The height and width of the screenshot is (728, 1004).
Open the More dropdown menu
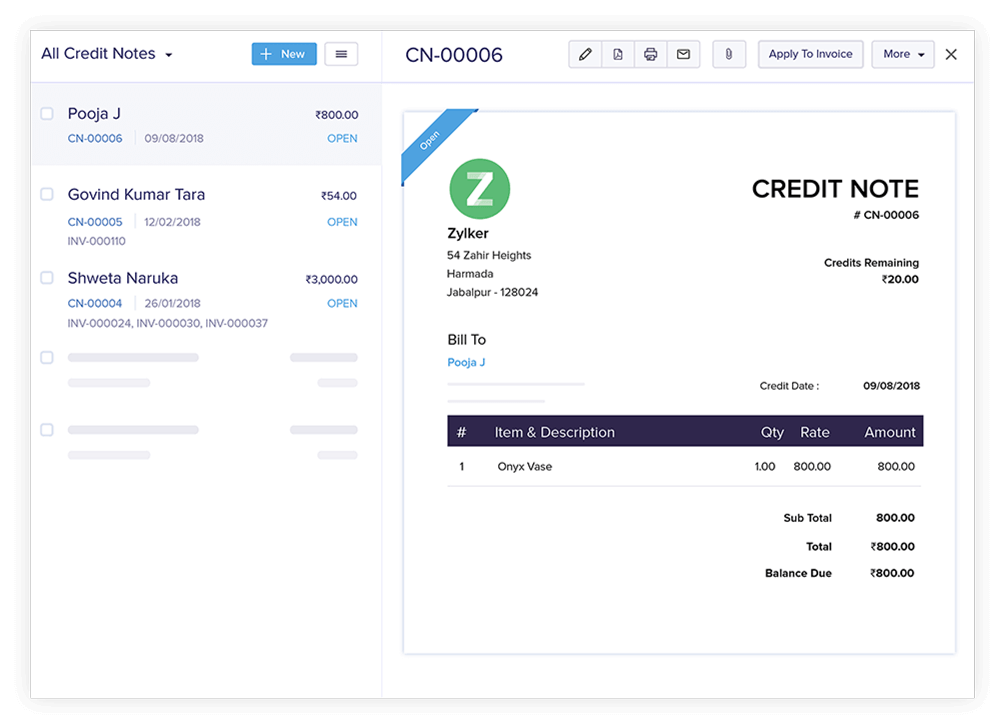(903, 54)
